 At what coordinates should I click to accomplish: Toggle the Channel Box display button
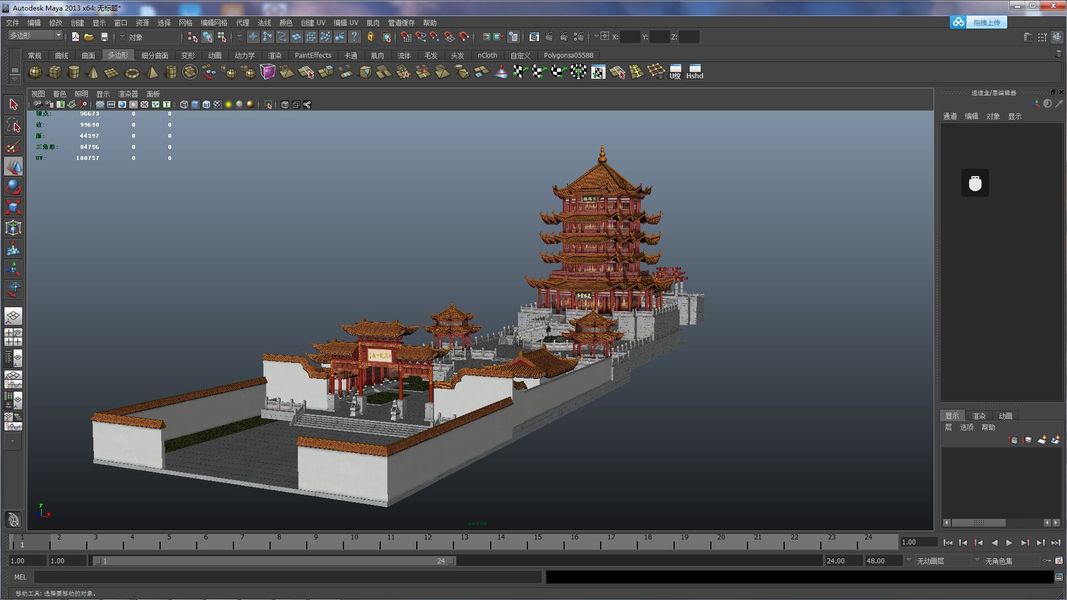1056,37
